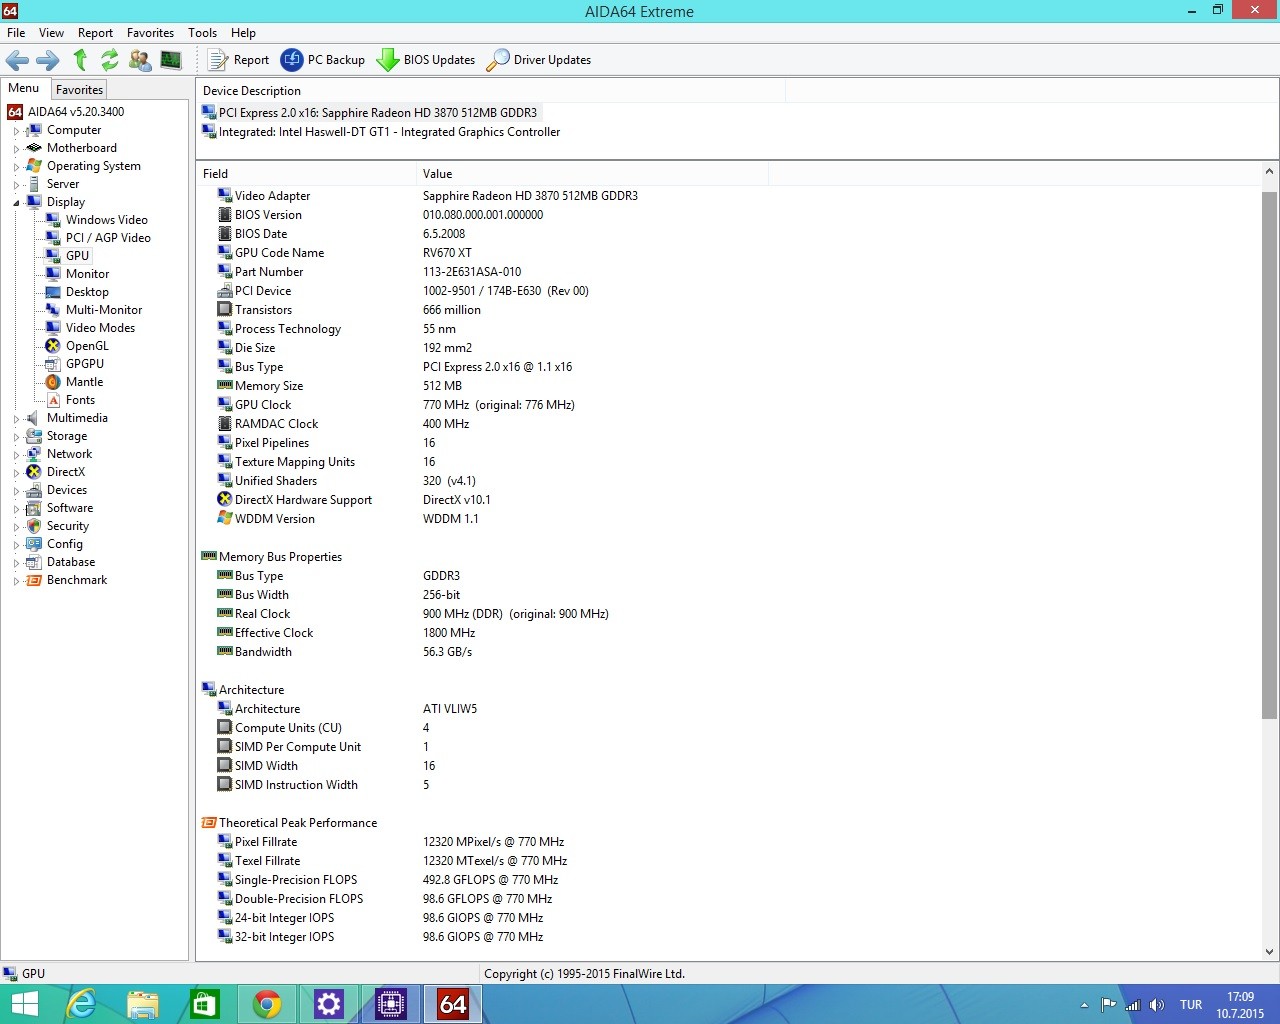
Task: Switch to the Menu tab
Action: point(24,88)
